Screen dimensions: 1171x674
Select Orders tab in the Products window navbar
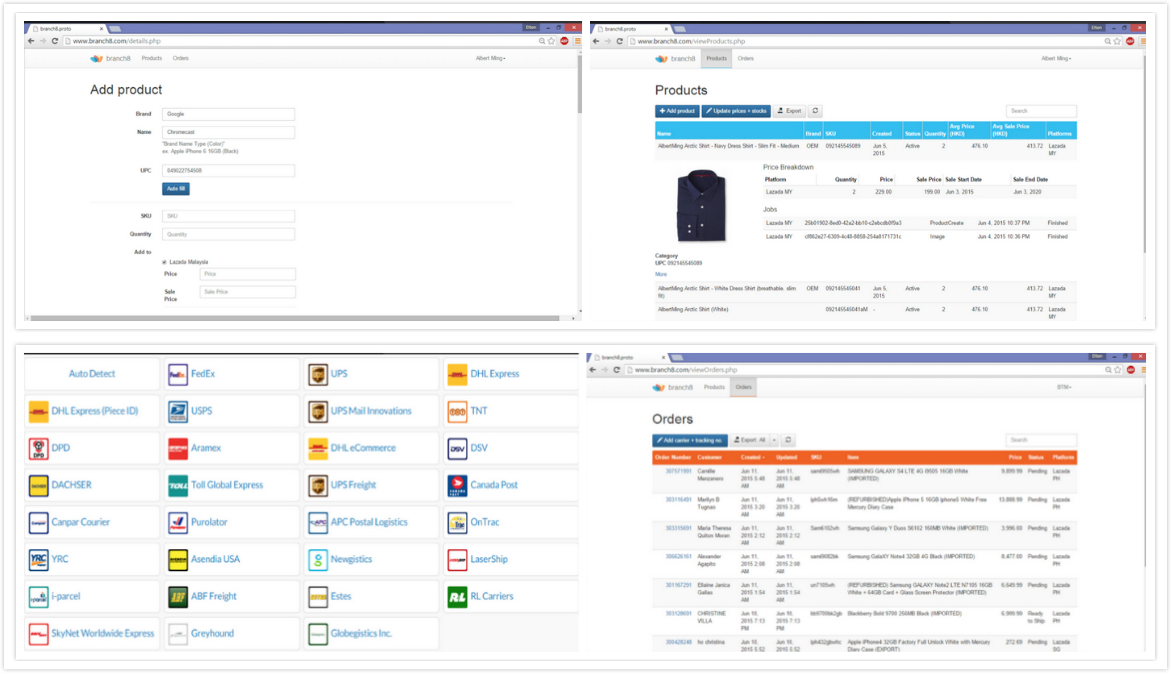[745, 58]
